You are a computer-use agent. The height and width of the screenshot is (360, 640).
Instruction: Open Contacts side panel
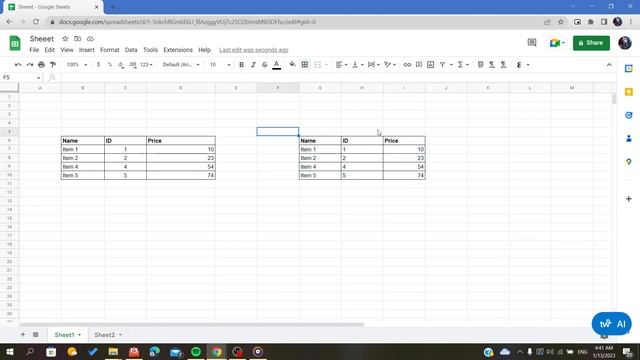(629, 139)
